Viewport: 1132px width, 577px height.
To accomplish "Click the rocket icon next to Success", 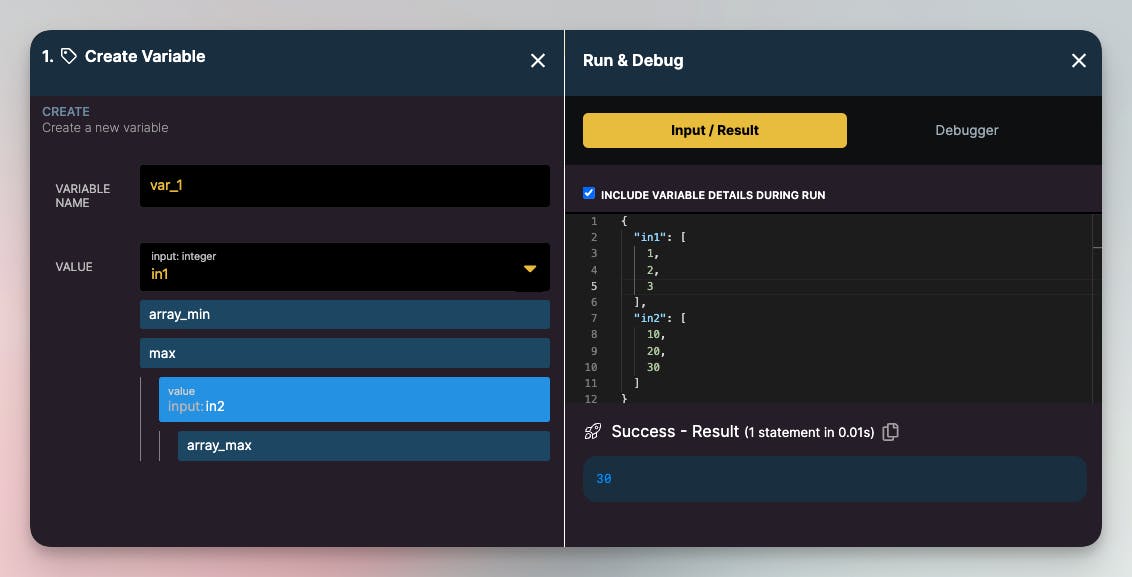I will point(593,432).
